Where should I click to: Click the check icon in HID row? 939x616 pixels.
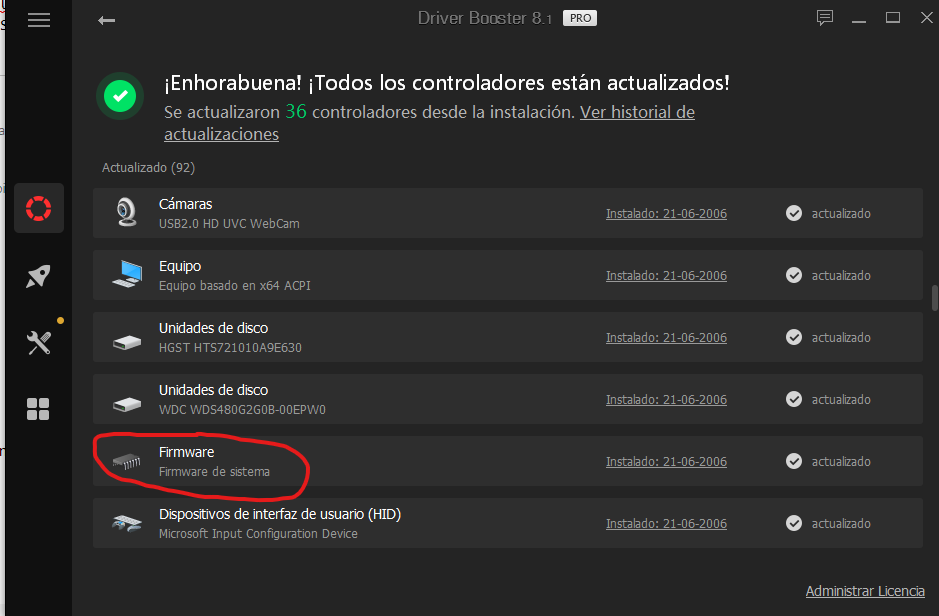(794, 523)
